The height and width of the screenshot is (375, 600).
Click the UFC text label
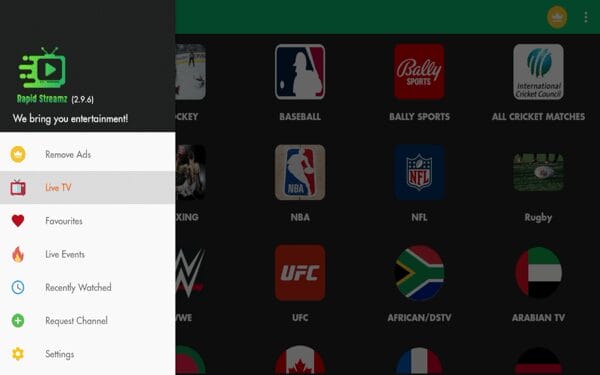pos(300,318)
